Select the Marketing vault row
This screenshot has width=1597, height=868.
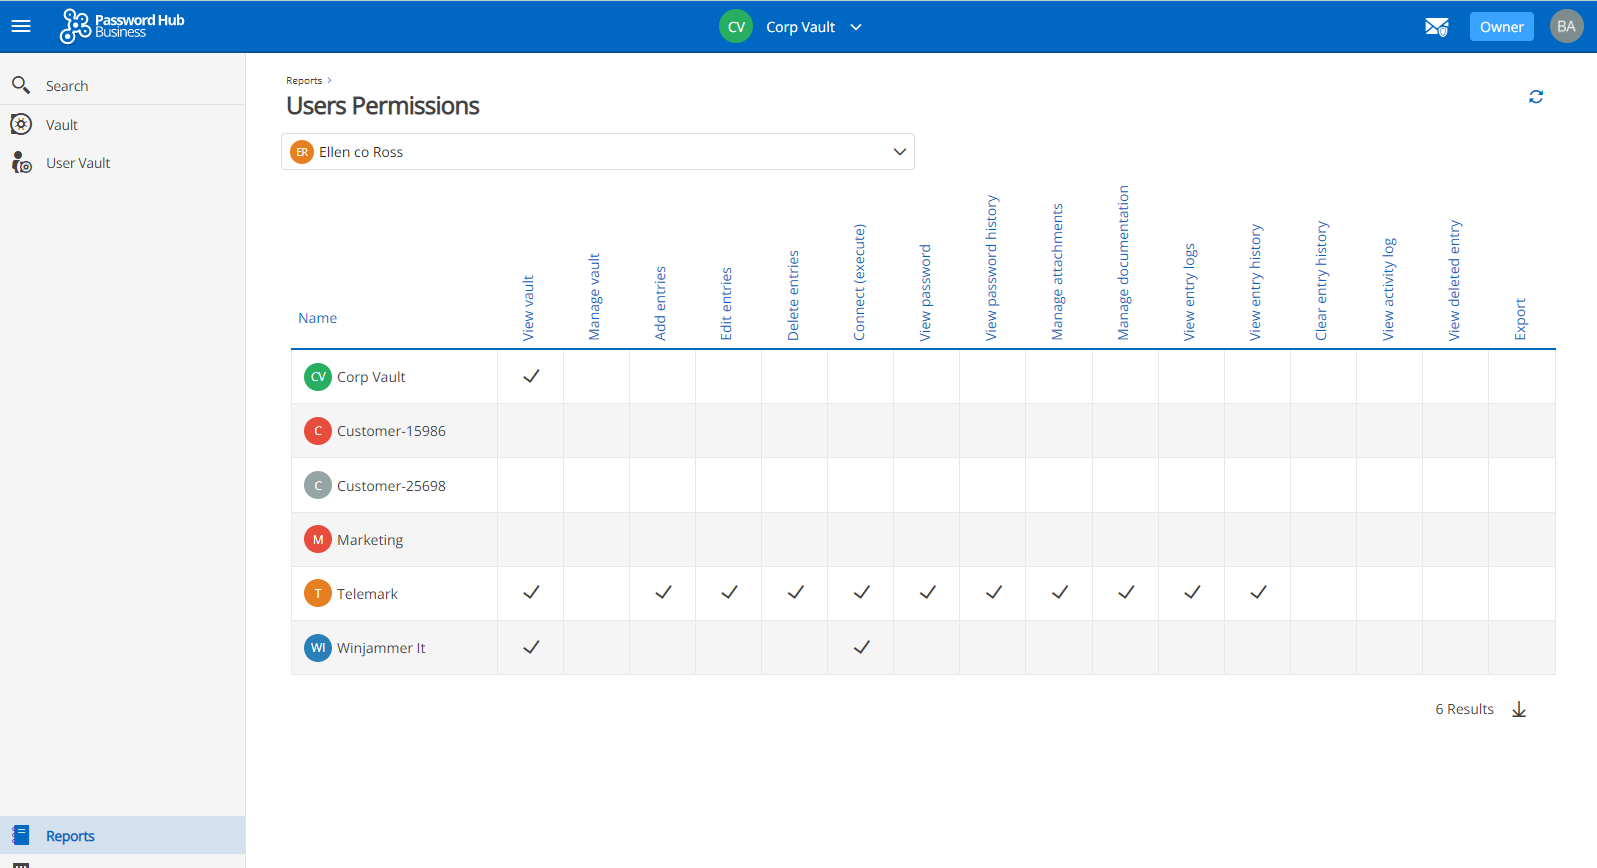click(x=370, y=540)
